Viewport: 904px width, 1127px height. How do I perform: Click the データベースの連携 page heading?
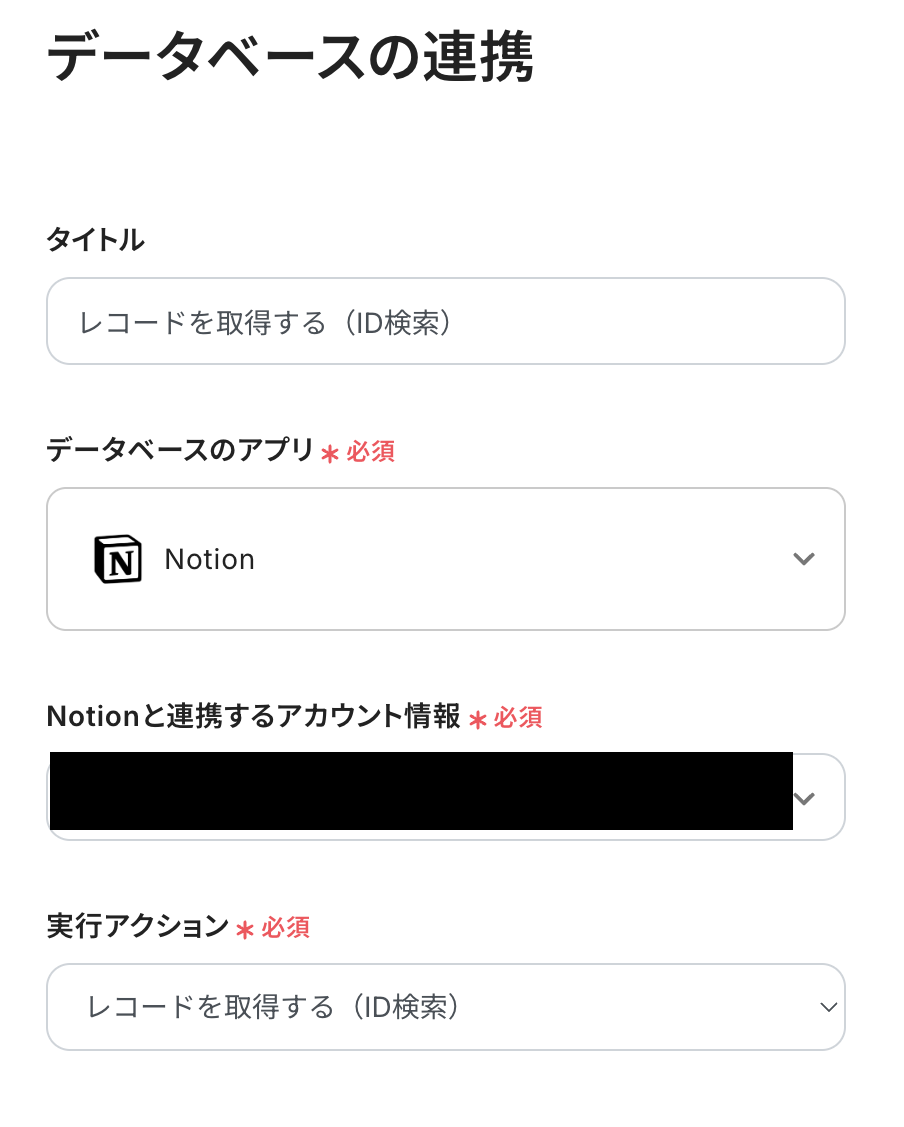(x=290, y=58)
